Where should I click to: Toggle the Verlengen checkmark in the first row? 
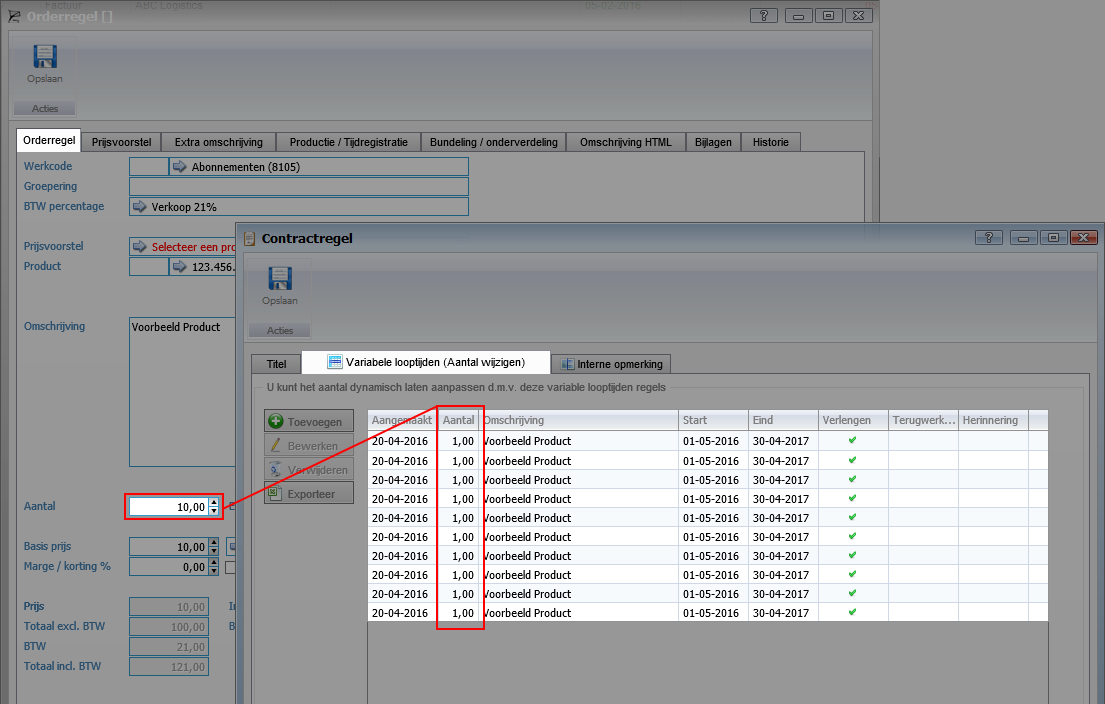pos(852,442)
